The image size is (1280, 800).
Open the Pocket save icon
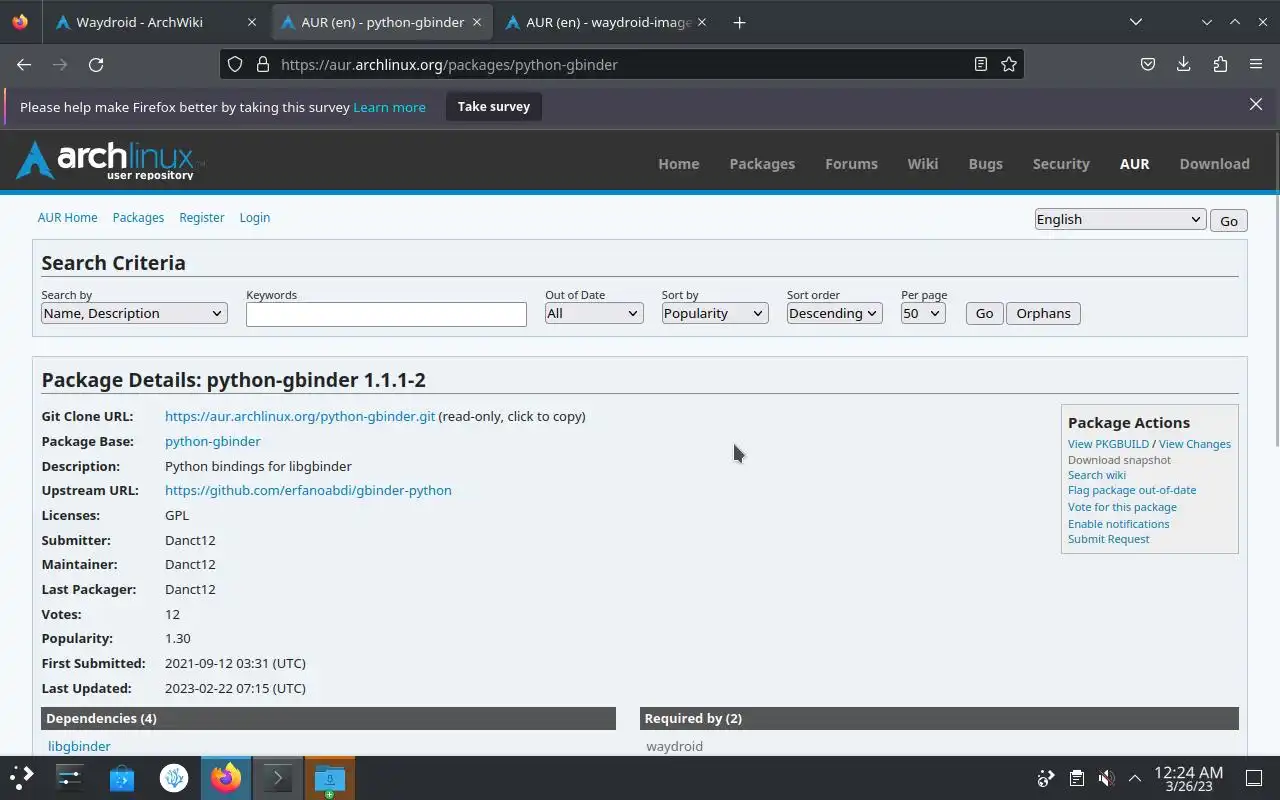tap(1148, 64)
